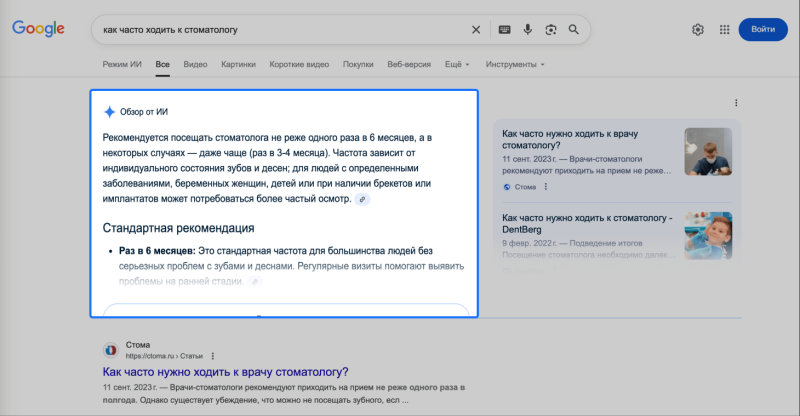Open the DentBerg article thumbnail

(x=708, y=235)
